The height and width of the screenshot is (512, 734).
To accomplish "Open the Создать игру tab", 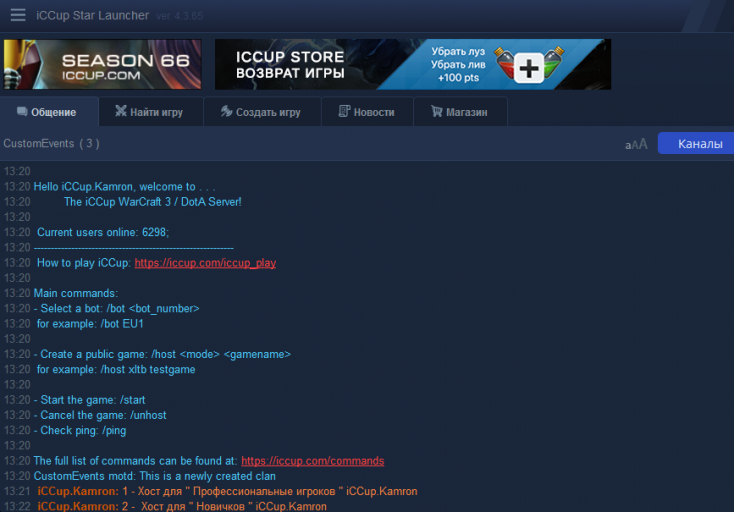I will [263, 112].
